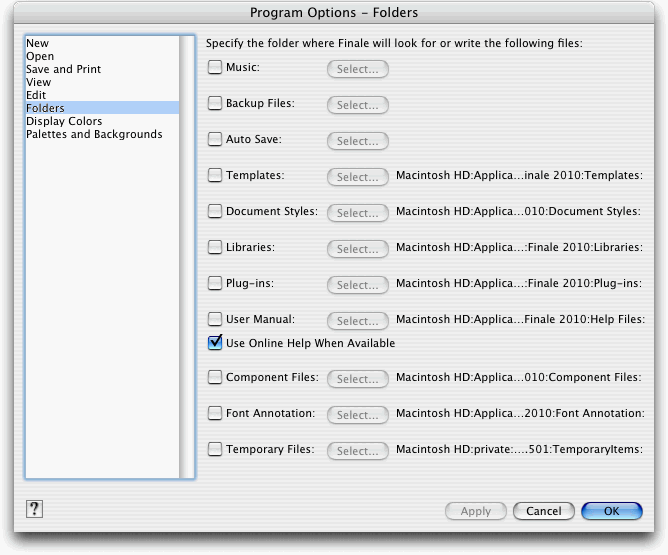
Task: Click Select button for Font Annotation
Action: click(357, 415)
